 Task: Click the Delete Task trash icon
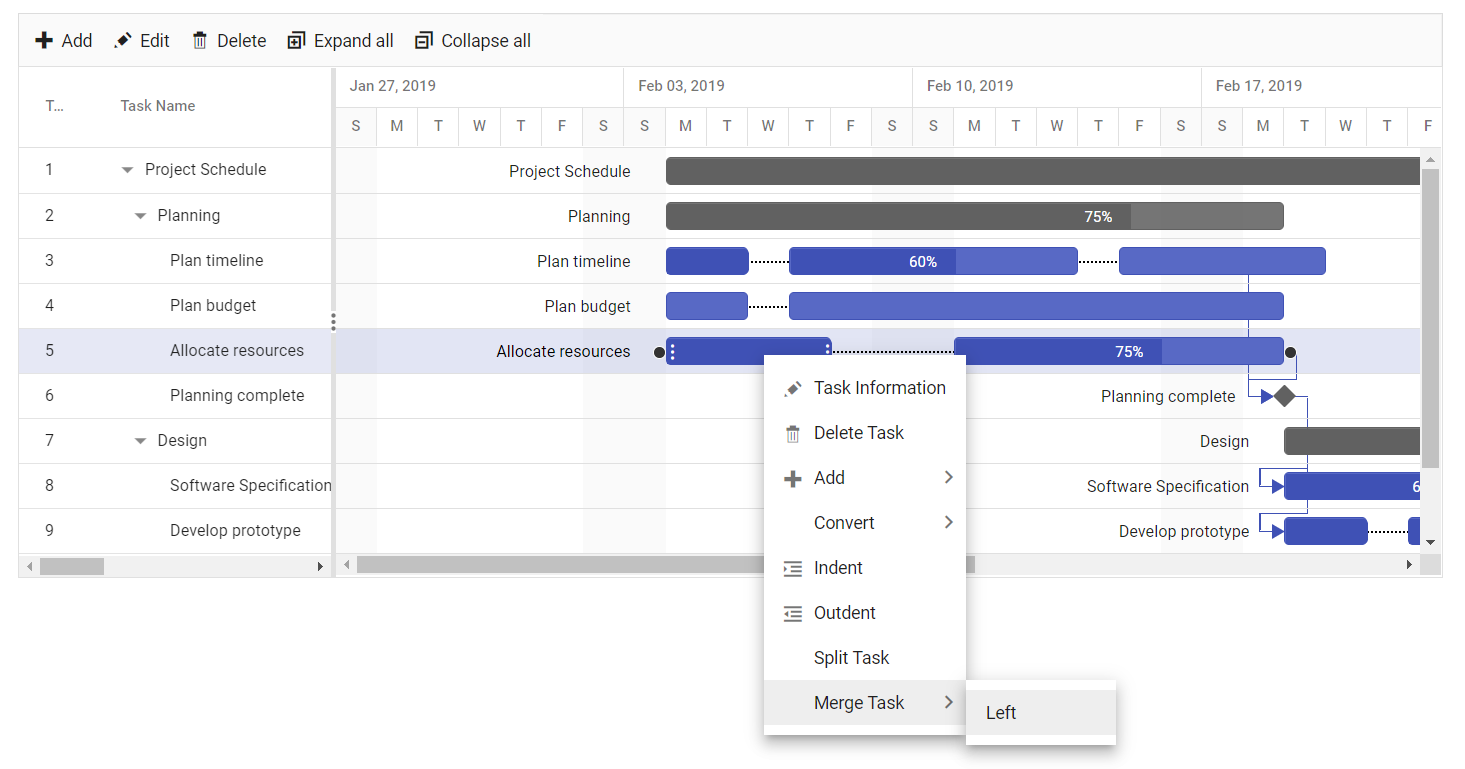(x=793, y=433)
